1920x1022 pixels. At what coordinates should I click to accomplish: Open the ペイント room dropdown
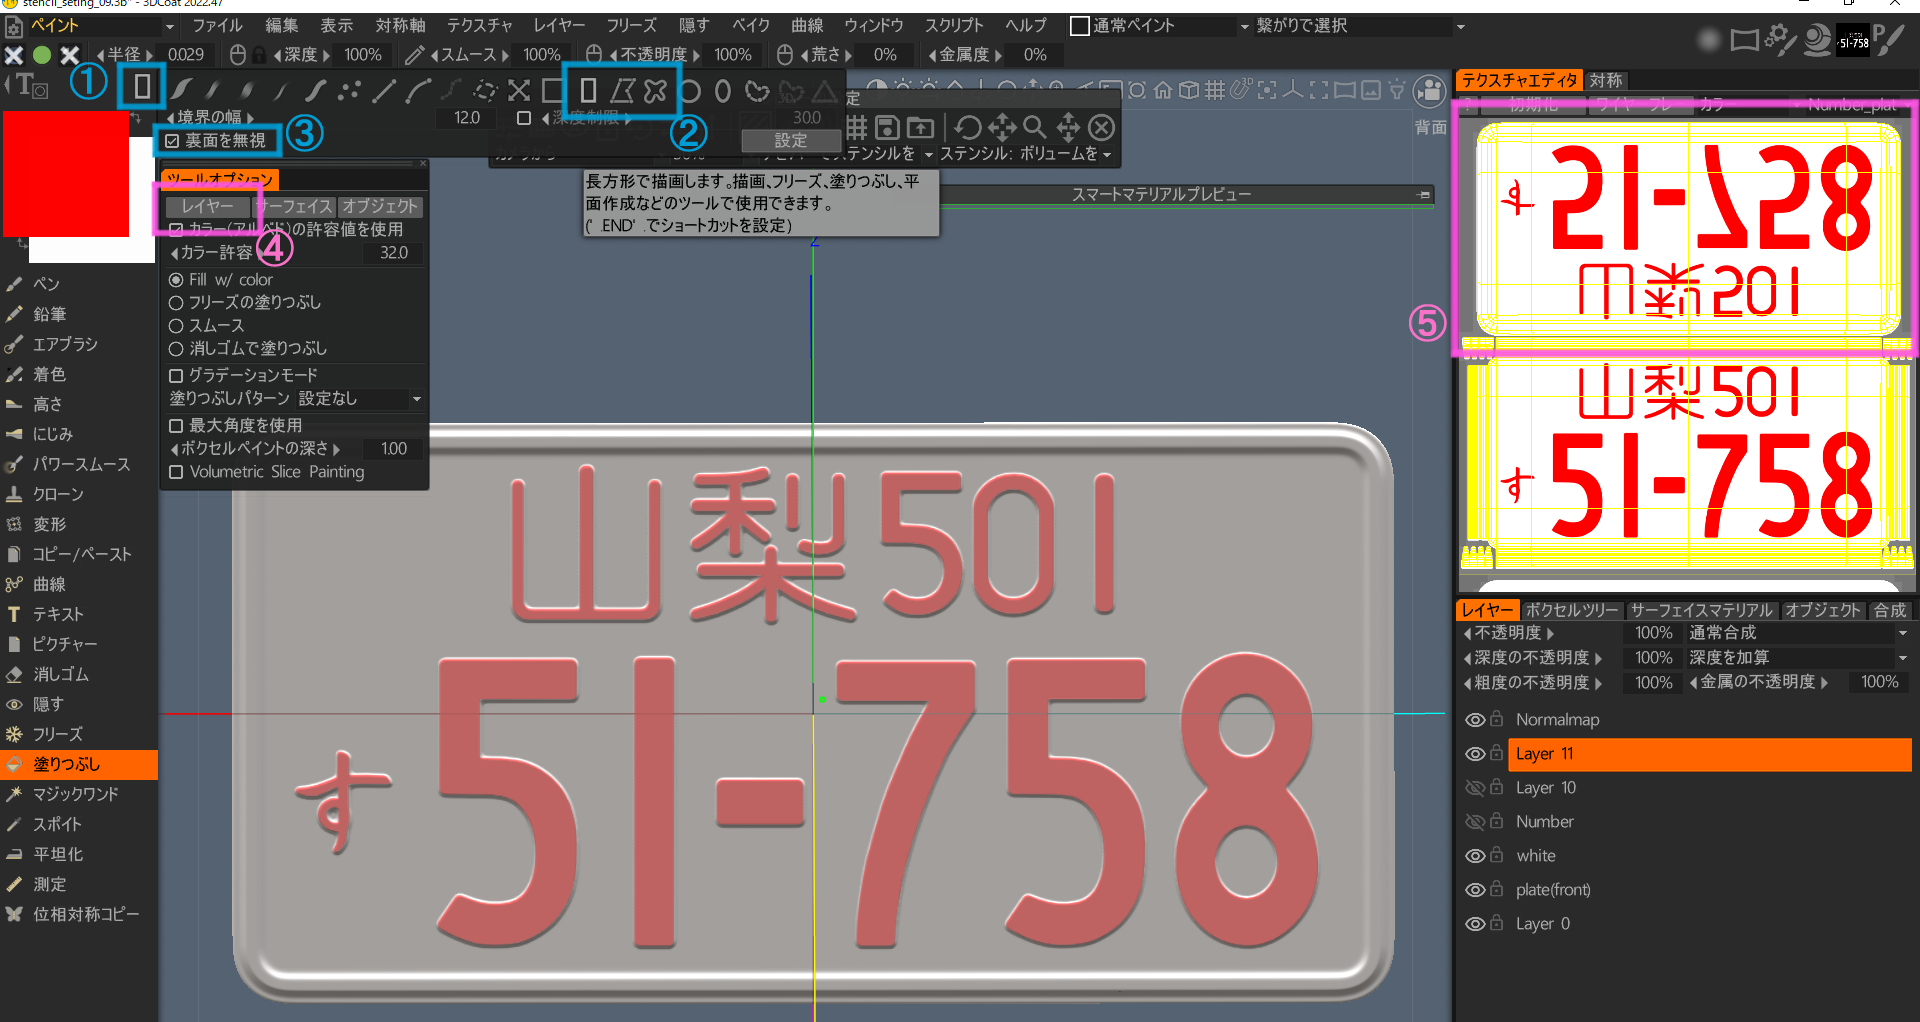pos(102,26)
